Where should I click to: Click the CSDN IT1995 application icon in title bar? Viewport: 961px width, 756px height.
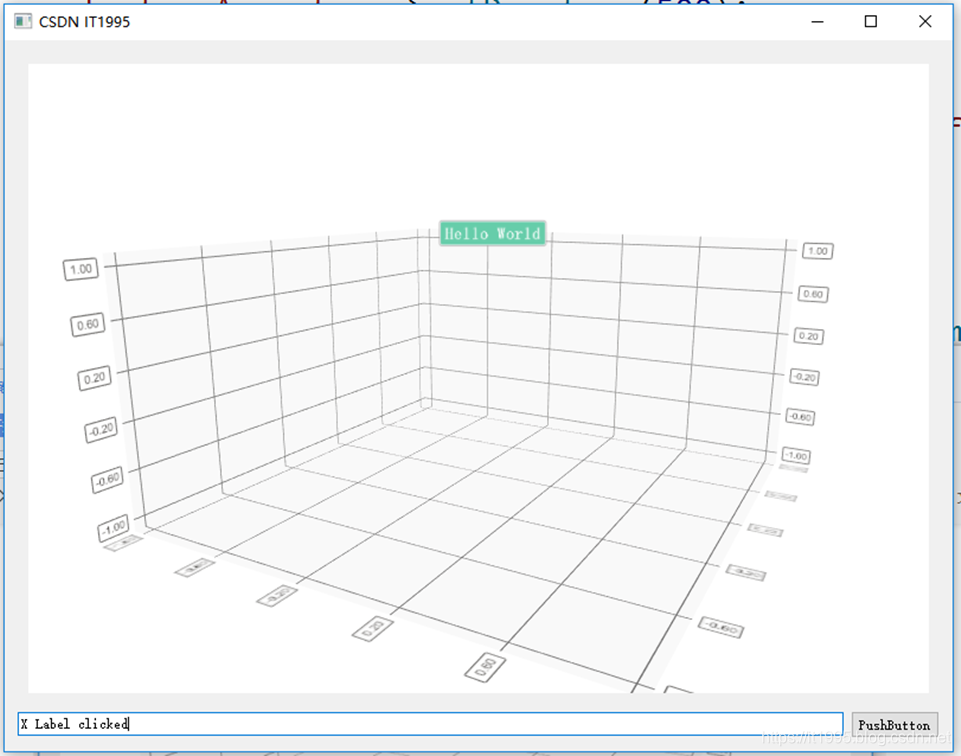[22, 21]
